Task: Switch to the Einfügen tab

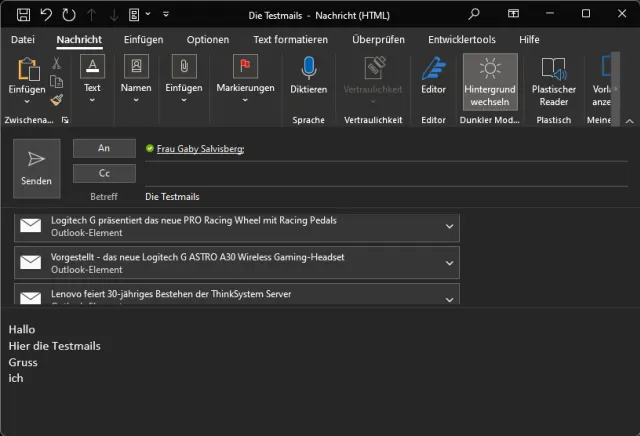Action: point(143,39)
